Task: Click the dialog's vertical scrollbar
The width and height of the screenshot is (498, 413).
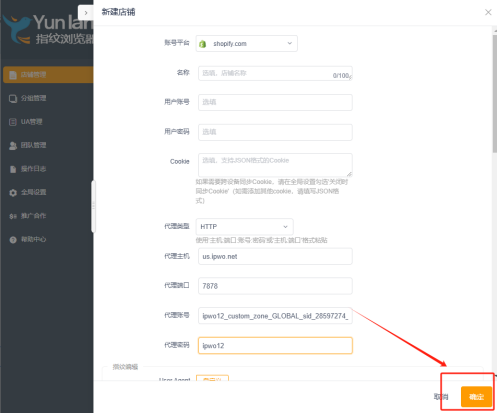Action: click(495, 93)
